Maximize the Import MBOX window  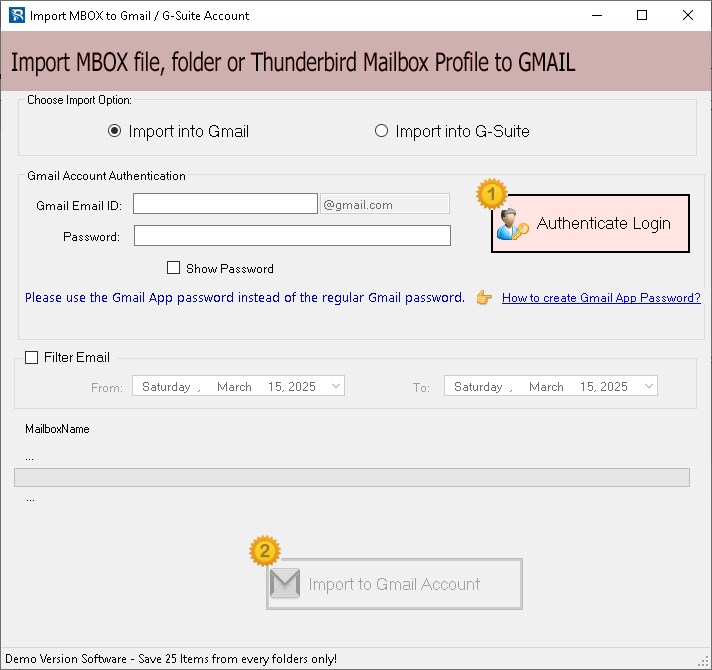point(642,15)
